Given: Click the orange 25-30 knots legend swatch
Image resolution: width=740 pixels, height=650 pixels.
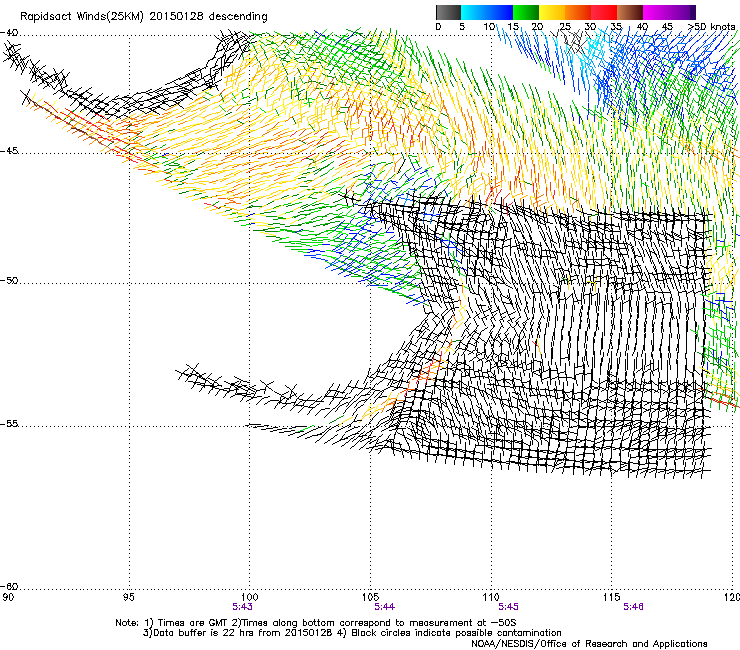Looking at the screenshot, I should [x=578, y=12].
